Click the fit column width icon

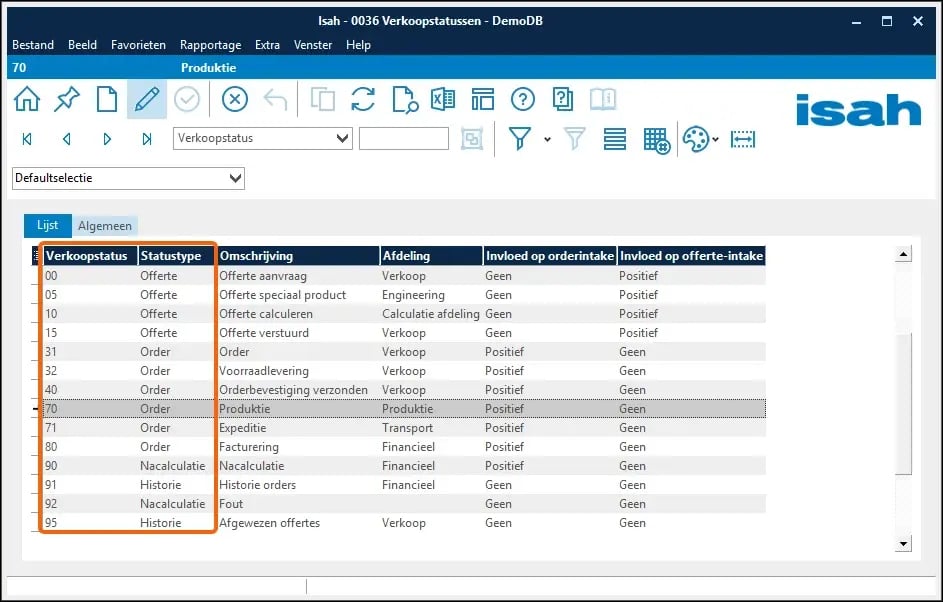pos(743,140)
